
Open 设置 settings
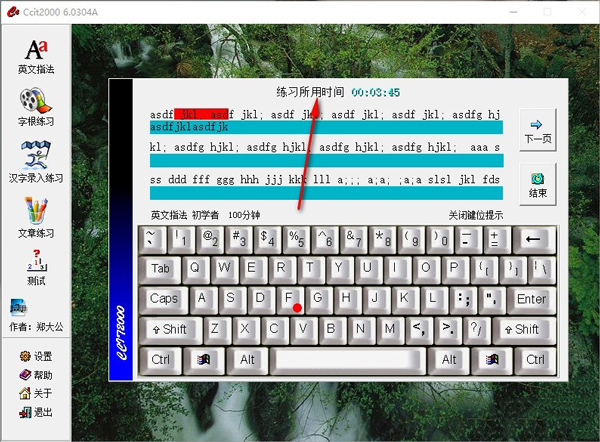(36, 356)
